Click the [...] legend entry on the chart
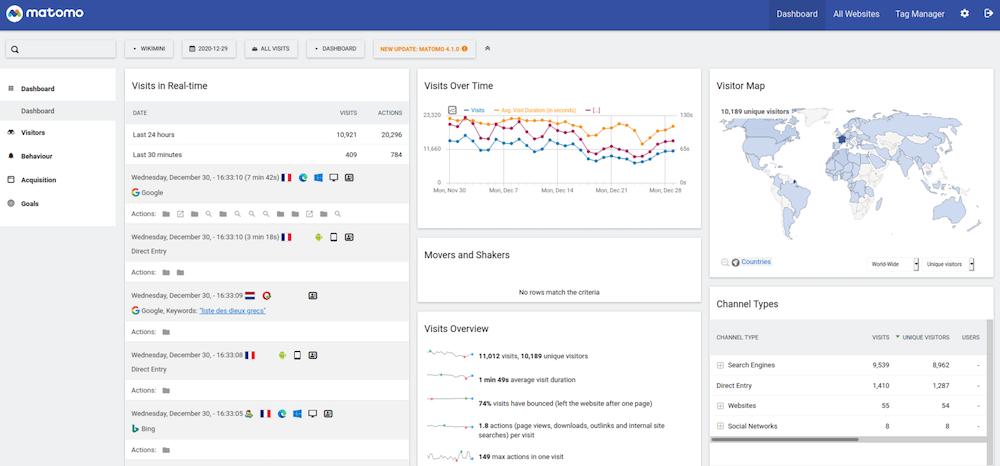The width and height of the screenshot is (1000, 466). tap(592, 110)
